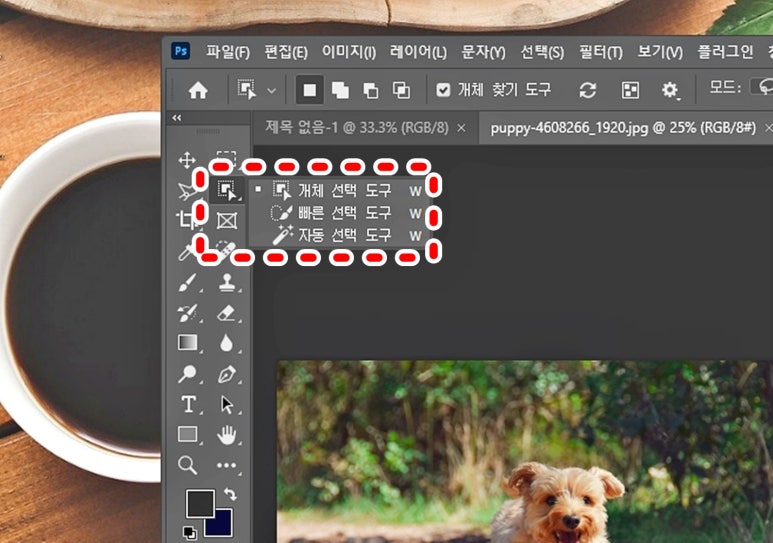
Task: Click object selection tool preset icon in options bar
Action: pos(247,90)
